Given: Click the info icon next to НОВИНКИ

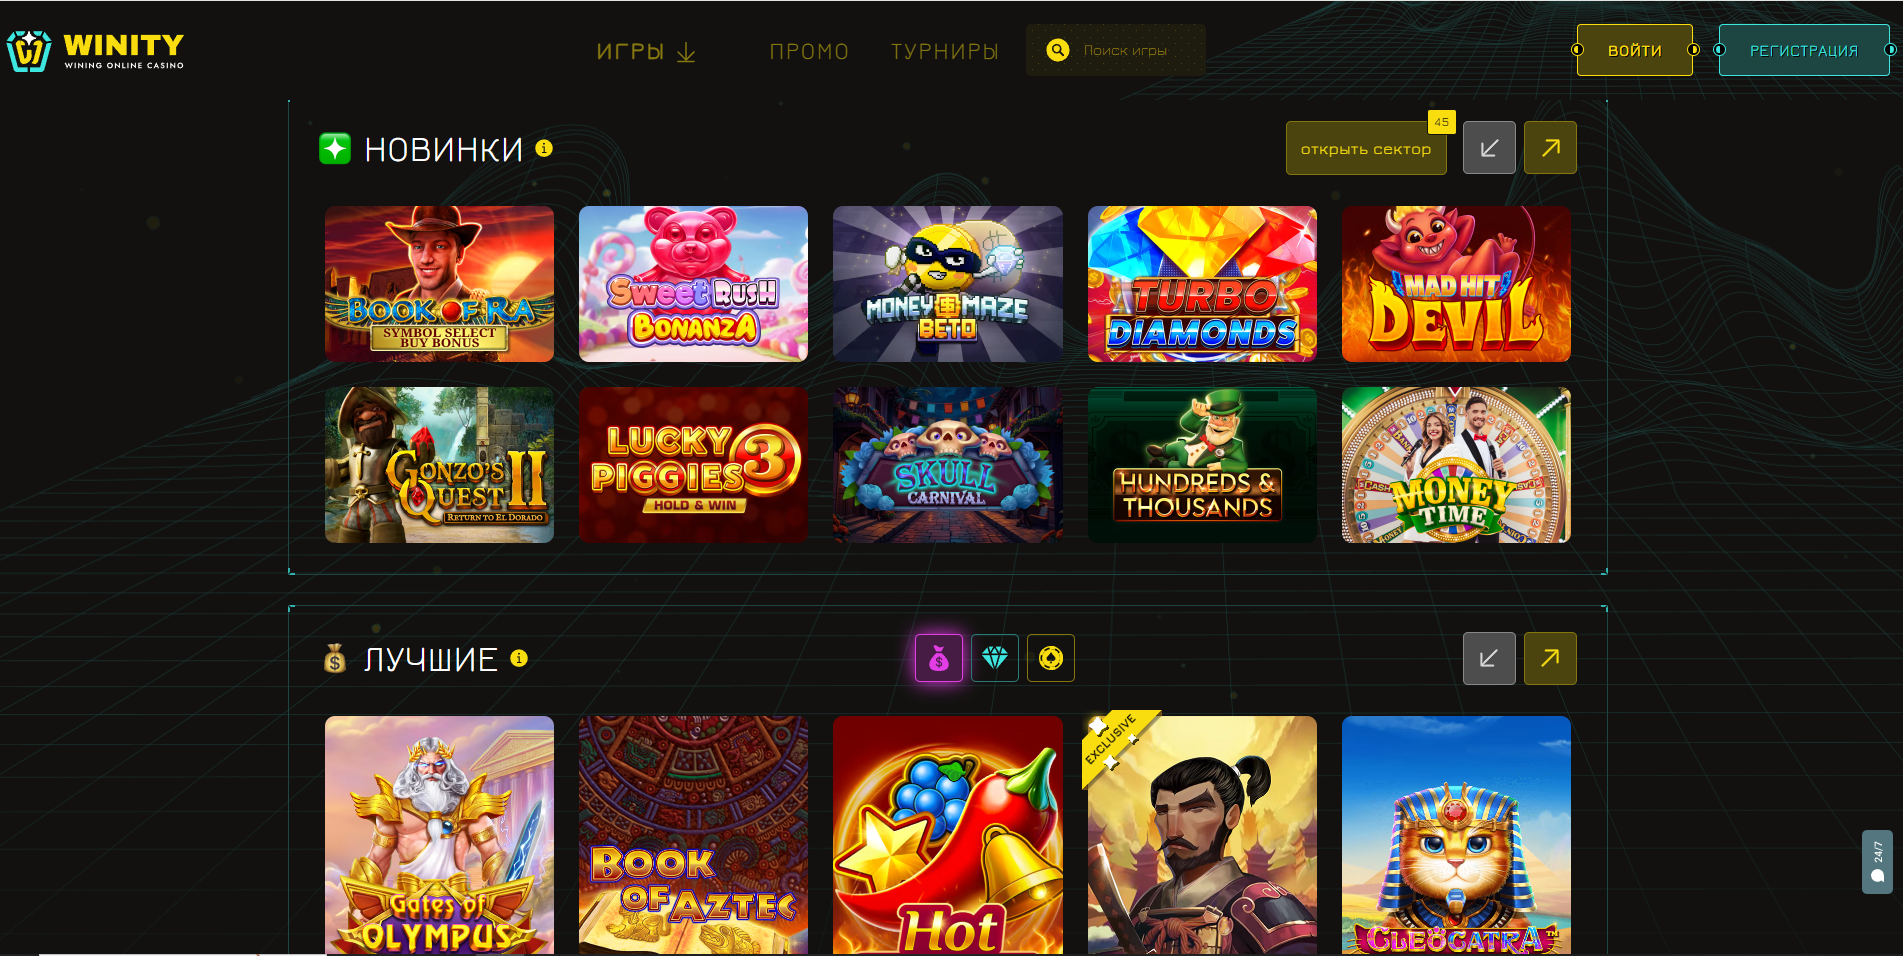Looking at the screenshot, I should [544, 148].
